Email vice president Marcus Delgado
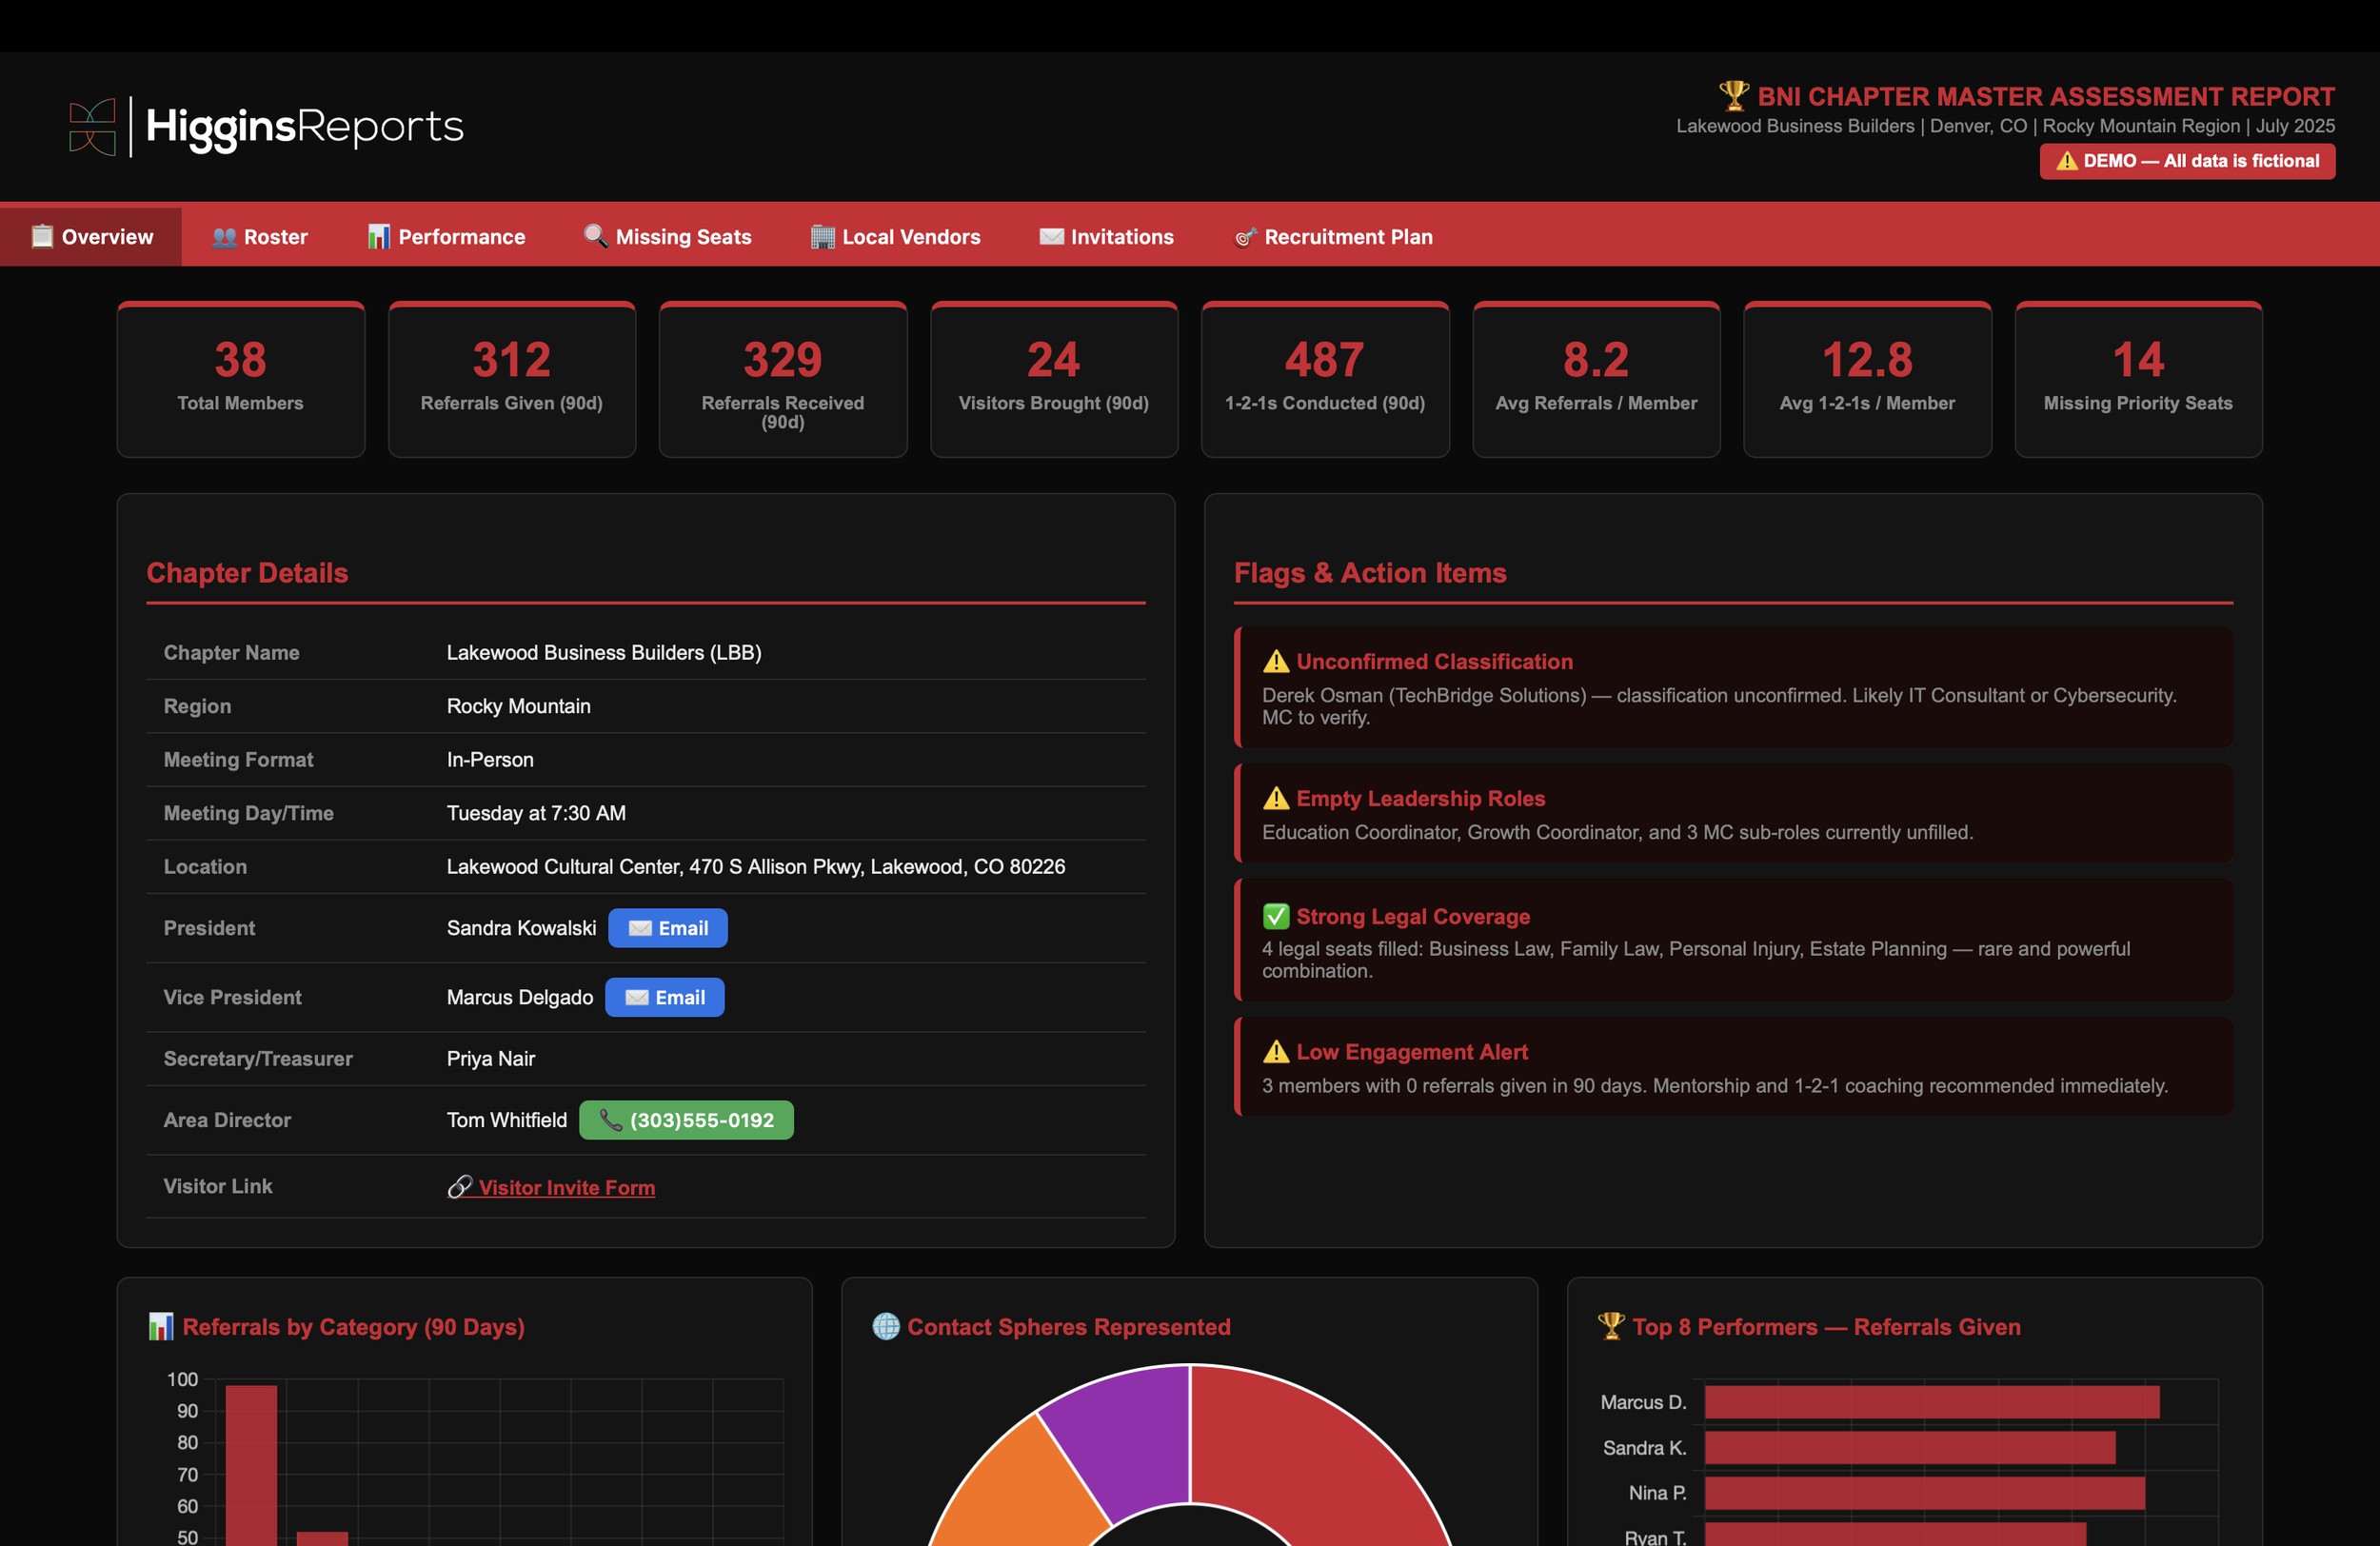 [664, 997]
